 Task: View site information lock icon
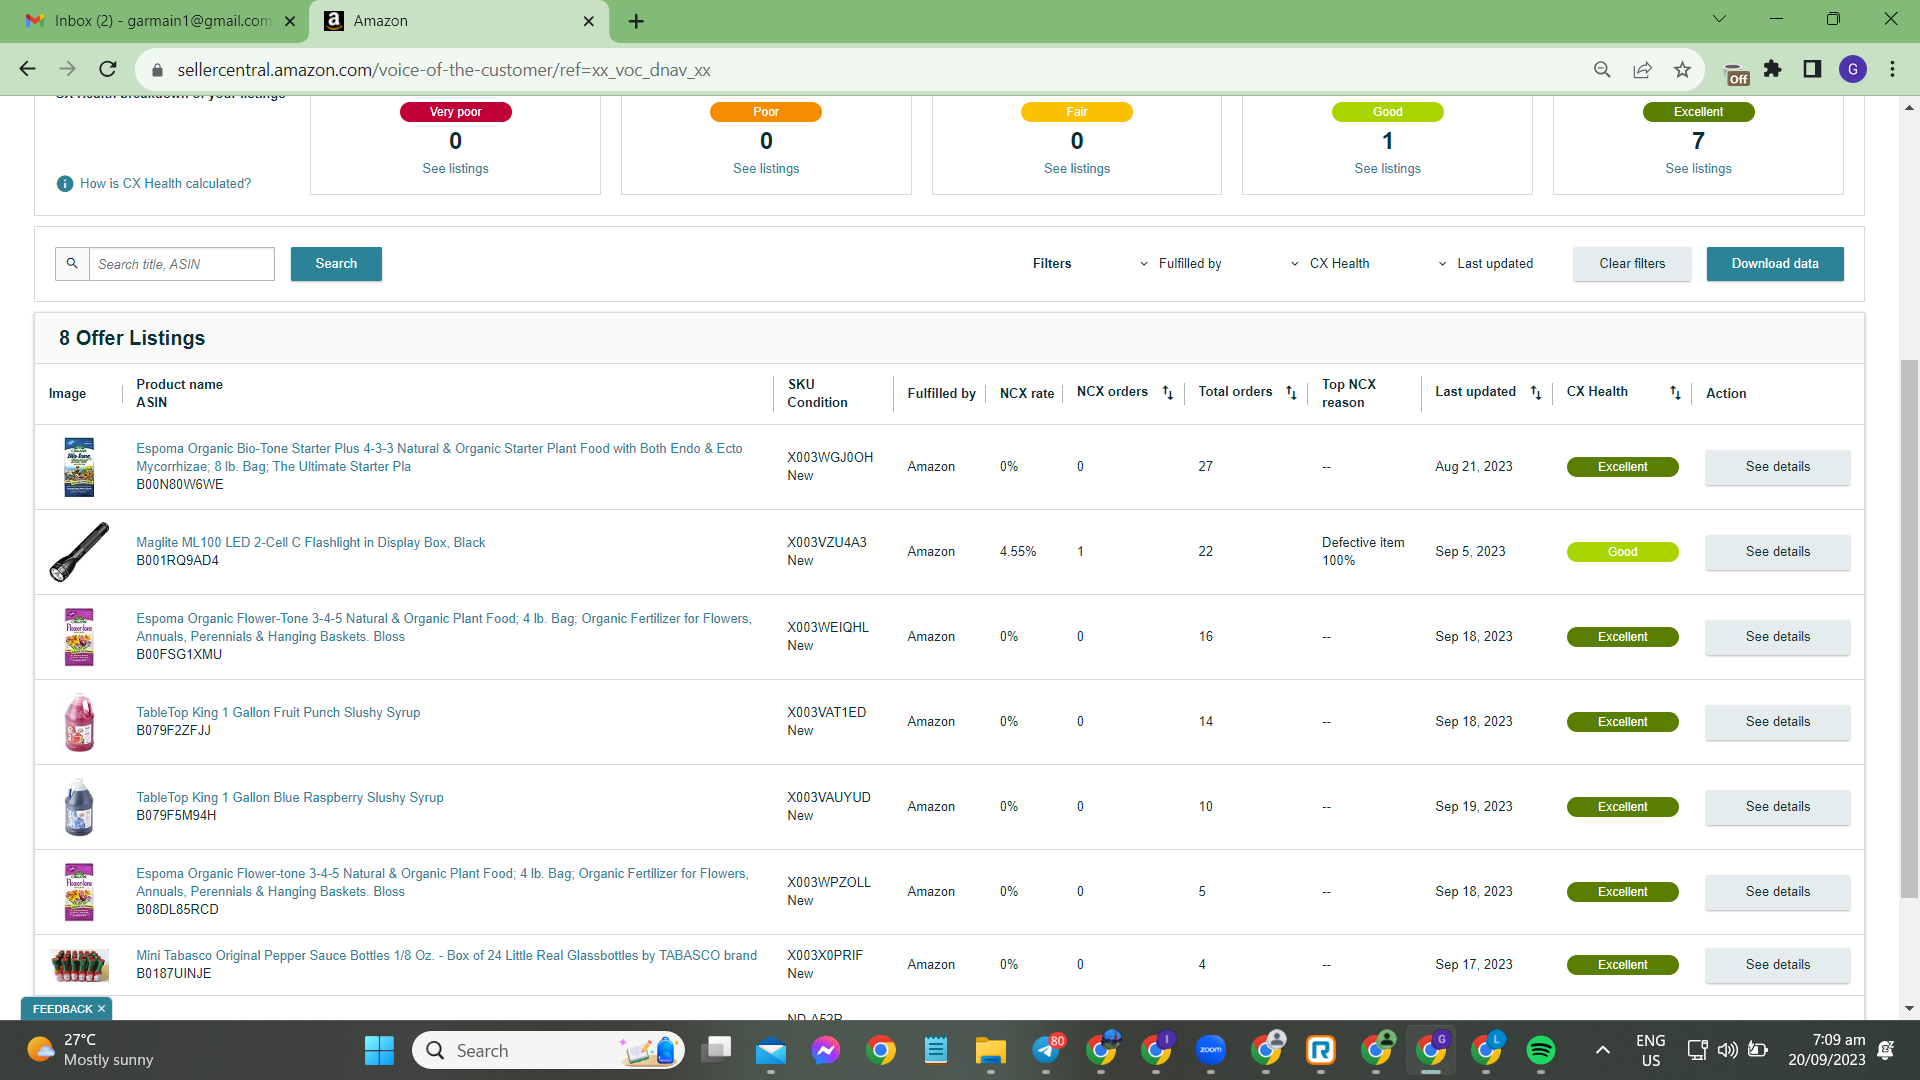pos(156,70)
